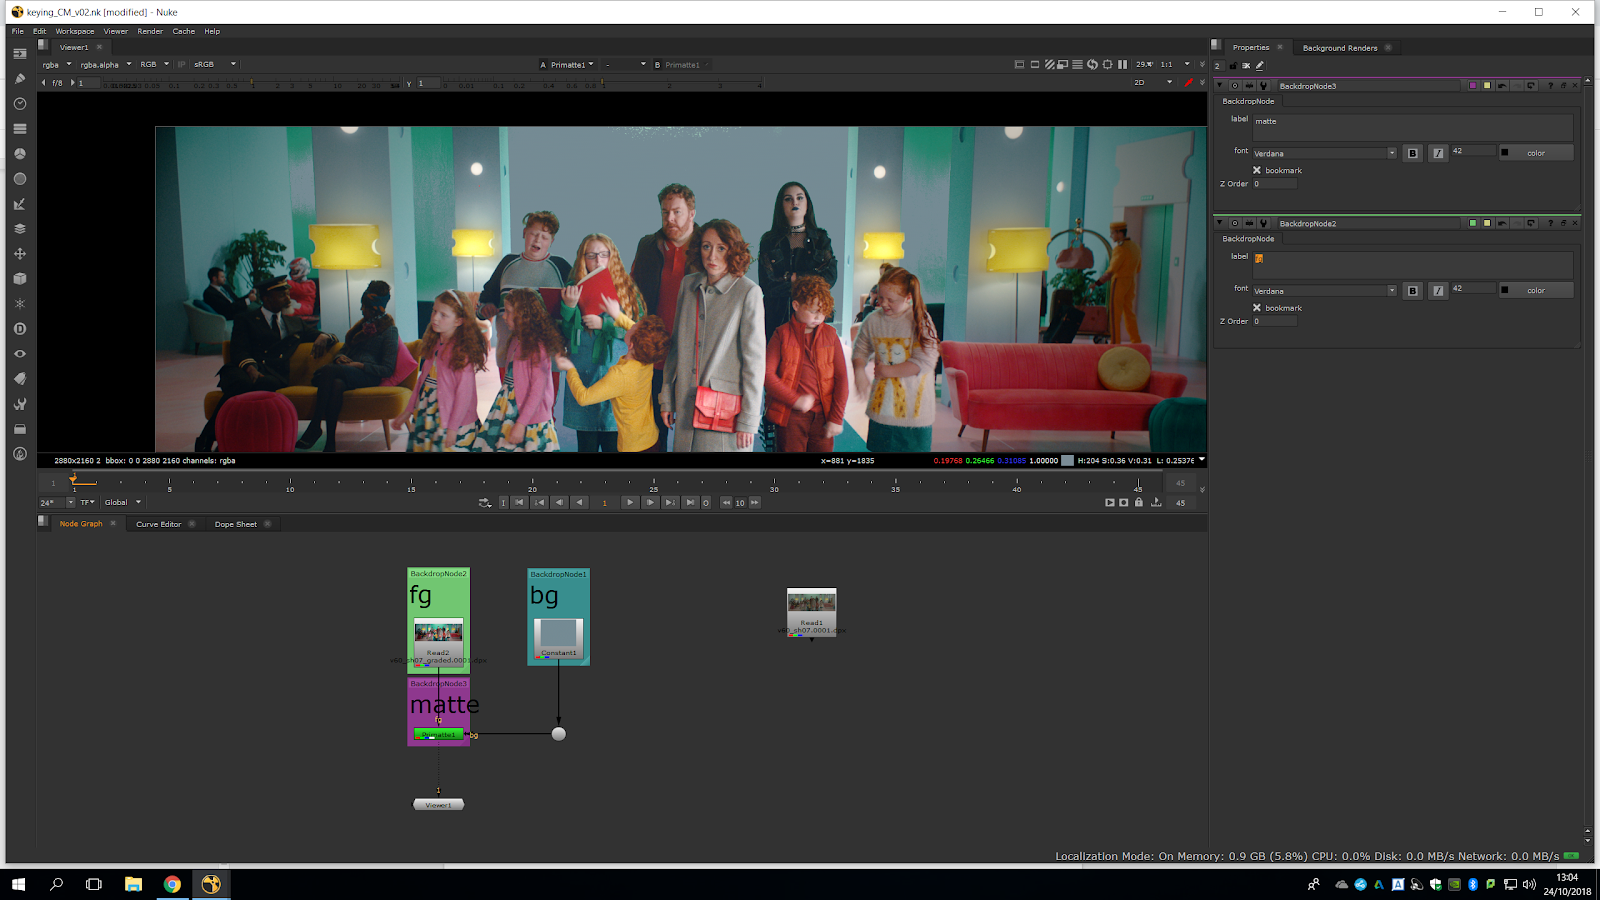
Task: Toggle bookmark checkbox for BackdropNode3
Action: pos(1257,170)
